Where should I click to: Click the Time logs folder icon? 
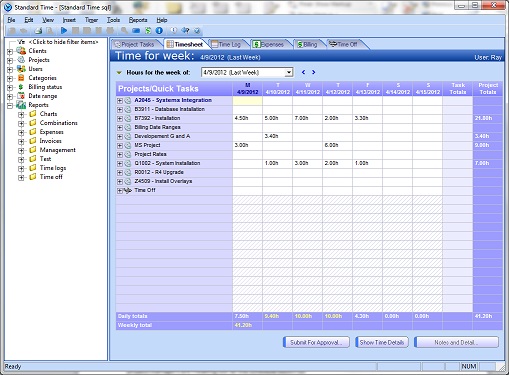pos(33,168)
